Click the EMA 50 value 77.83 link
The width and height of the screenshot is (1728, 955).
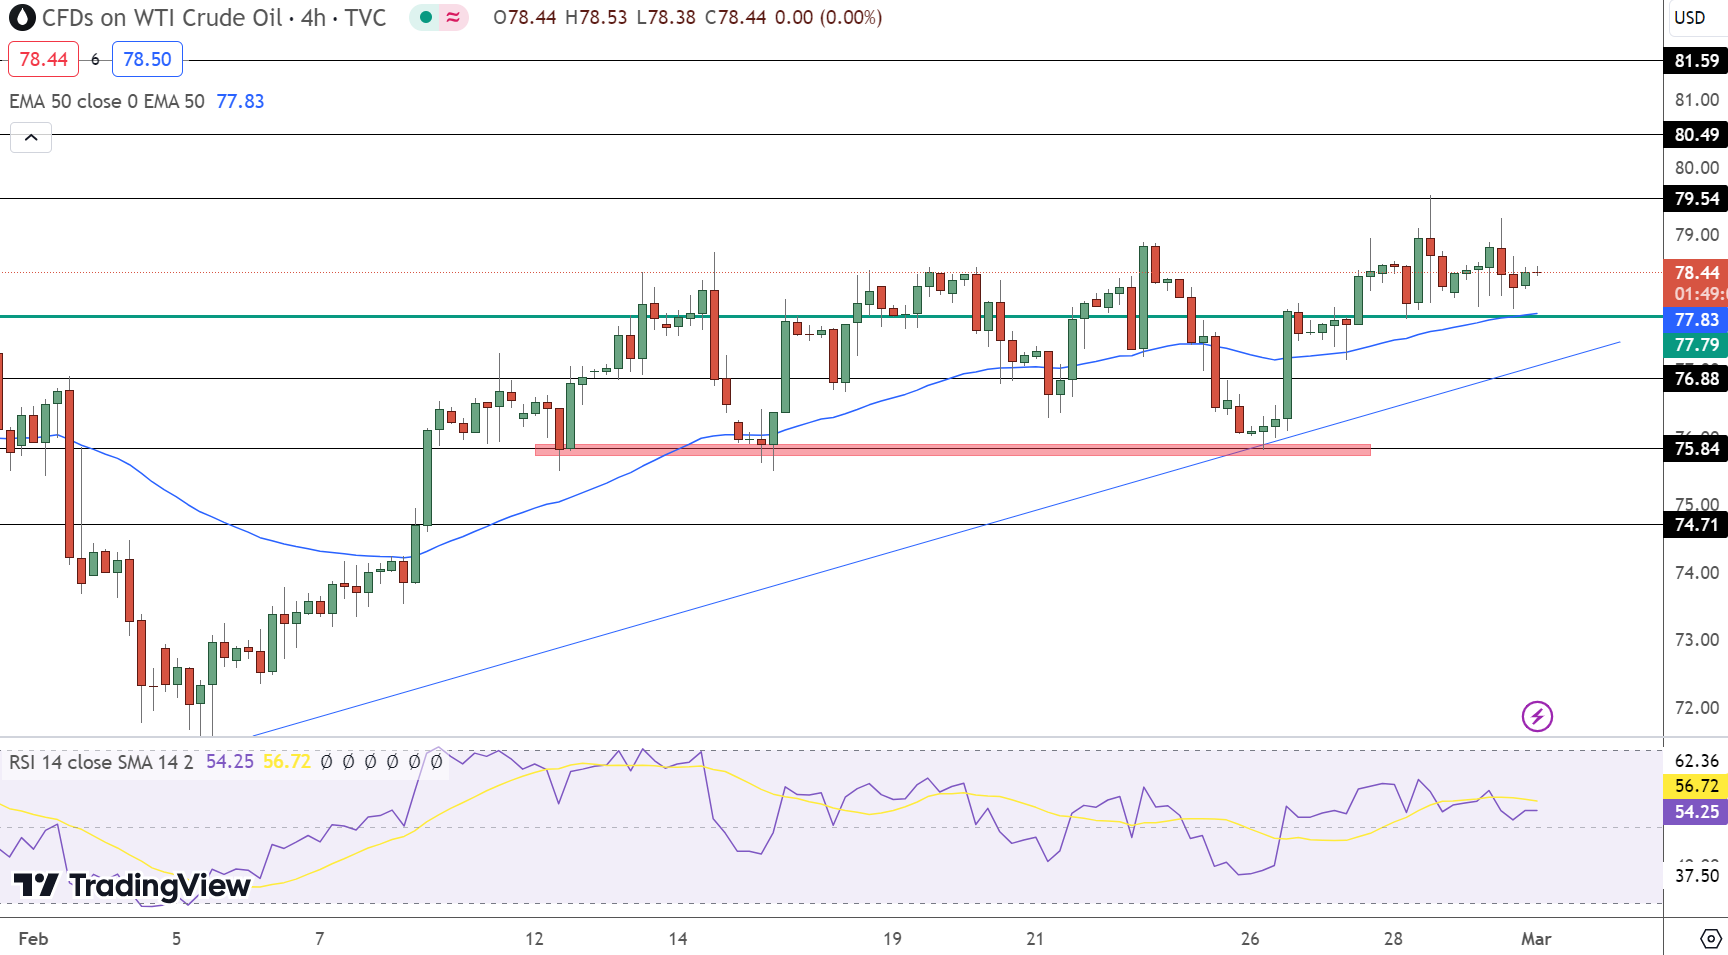pos(242,101)
